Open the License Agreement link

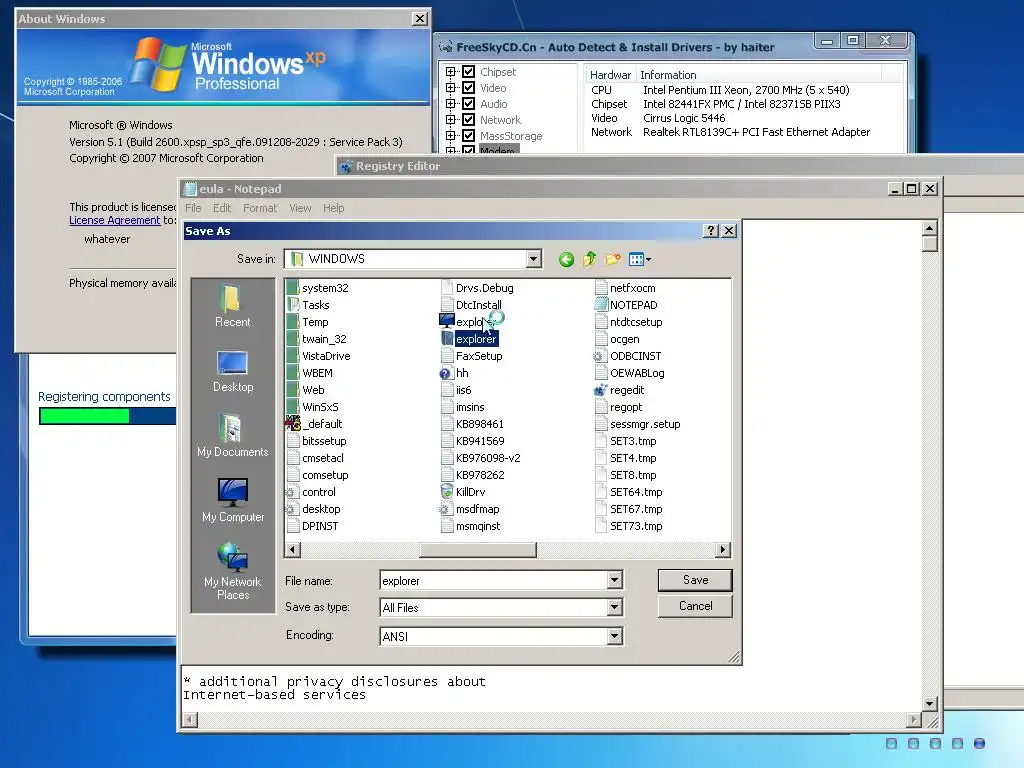(114, 221)
